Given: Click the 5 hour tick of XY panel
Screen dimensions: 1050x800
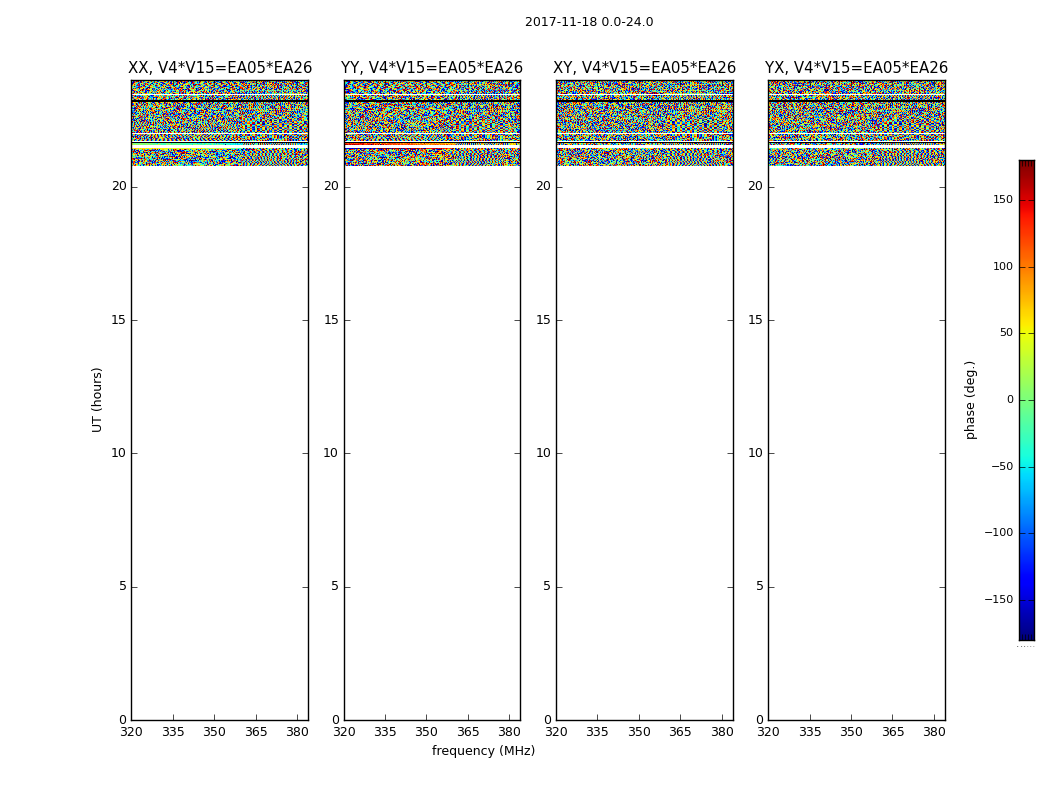Looking at the screenshot, I should coord(546,586).
